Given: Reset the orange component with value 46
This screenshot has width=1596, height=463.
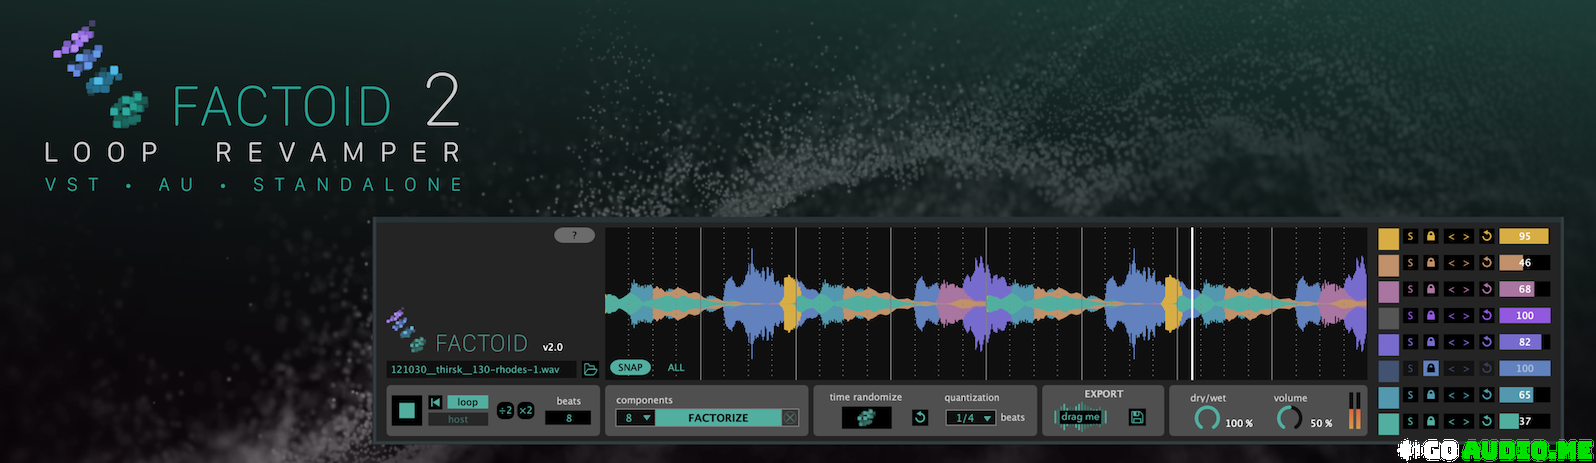Looking at the screenshot, I should [x=1486, y=263].
